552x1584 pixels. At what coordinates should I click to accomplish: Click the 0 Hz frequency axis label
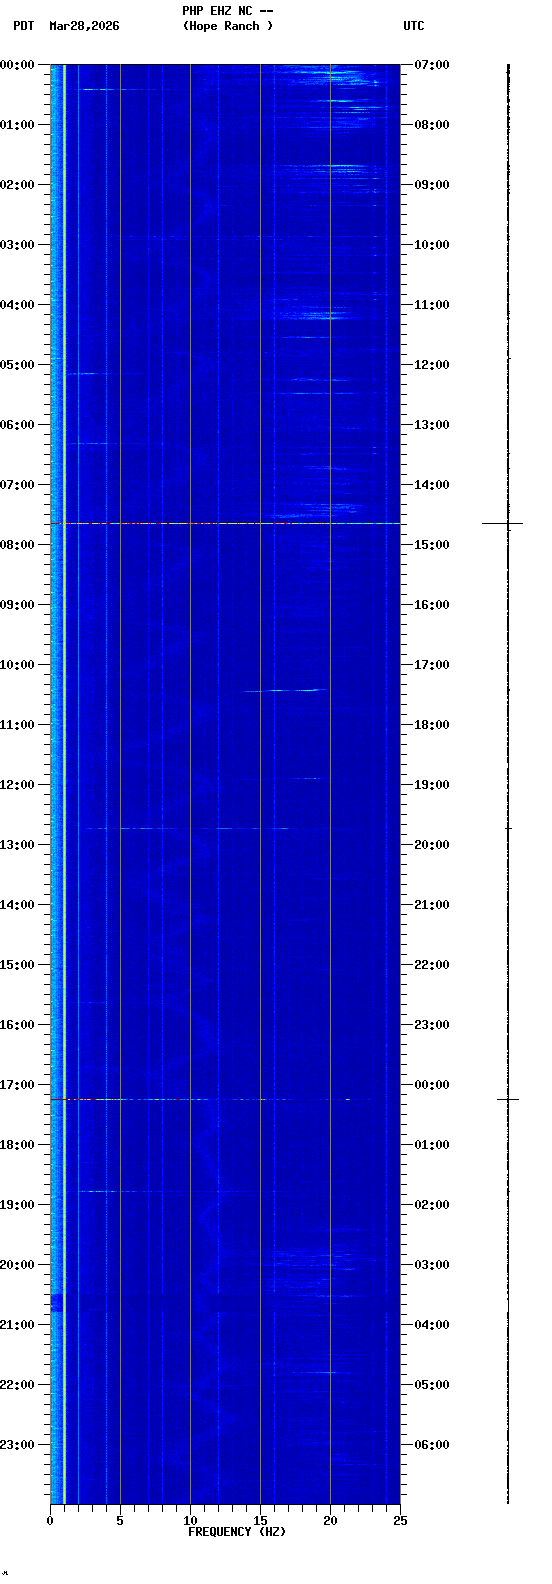tap(50, 1521)
